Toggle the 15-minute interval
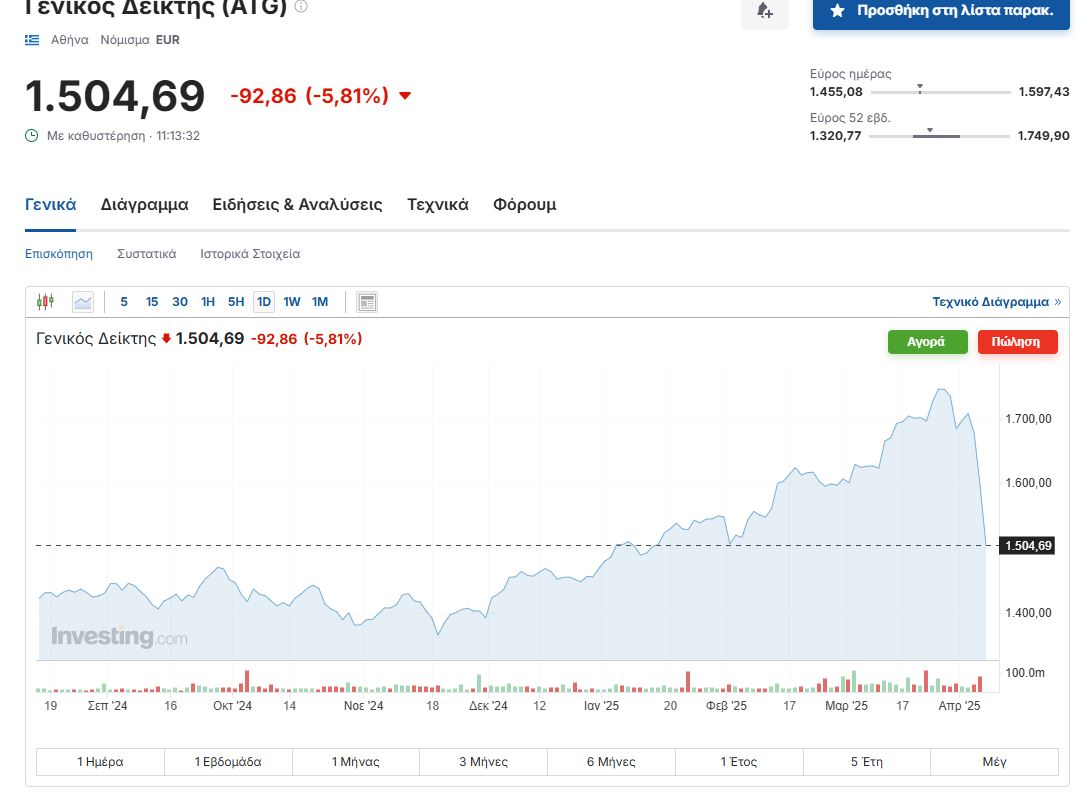 pyautogui.click(x=152, y=302)
